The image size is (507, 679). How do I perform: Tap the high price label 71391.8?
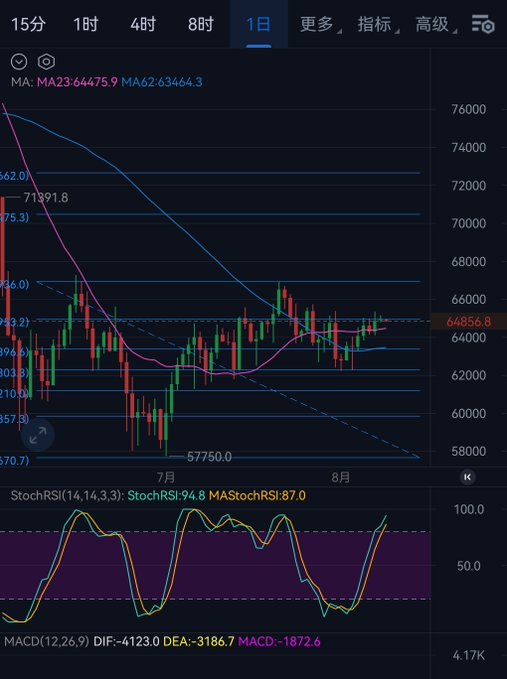pyautogui.click(x=46, y=198)
